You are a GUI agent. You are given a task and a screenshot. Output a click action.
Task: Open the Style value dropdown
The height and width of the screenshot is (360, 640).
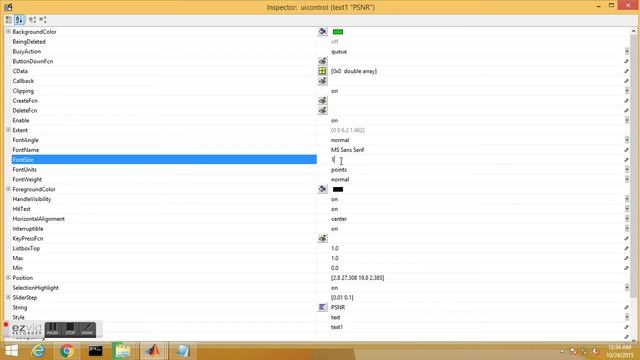(627, 317)
